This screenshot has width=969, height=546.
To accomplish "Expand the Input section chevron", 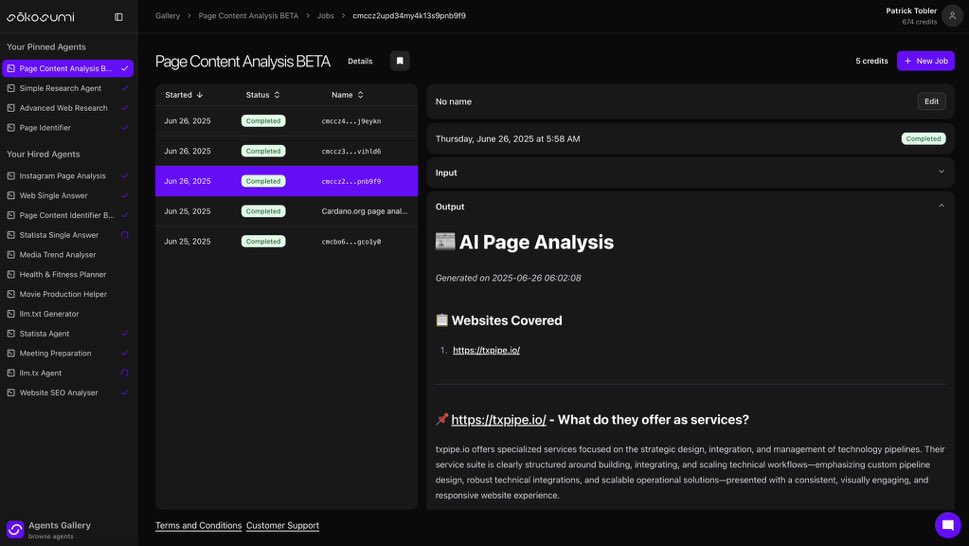I will click(941, 172).
